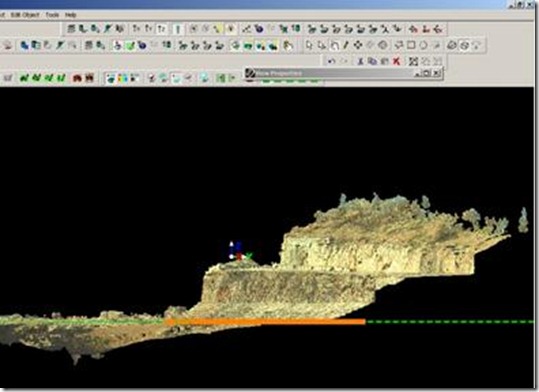
Task: Select the pencil line drawing tool
Action: 346,45
